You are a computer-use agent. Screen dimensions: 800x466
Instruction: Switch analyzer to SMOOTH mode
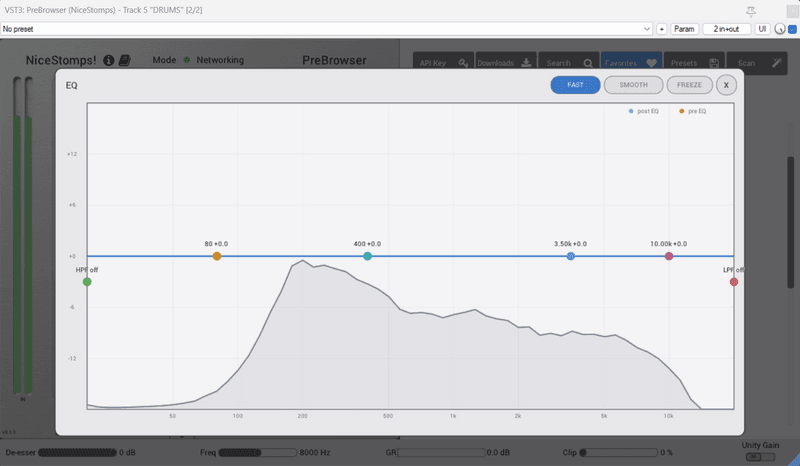click(x=633, y=85)
